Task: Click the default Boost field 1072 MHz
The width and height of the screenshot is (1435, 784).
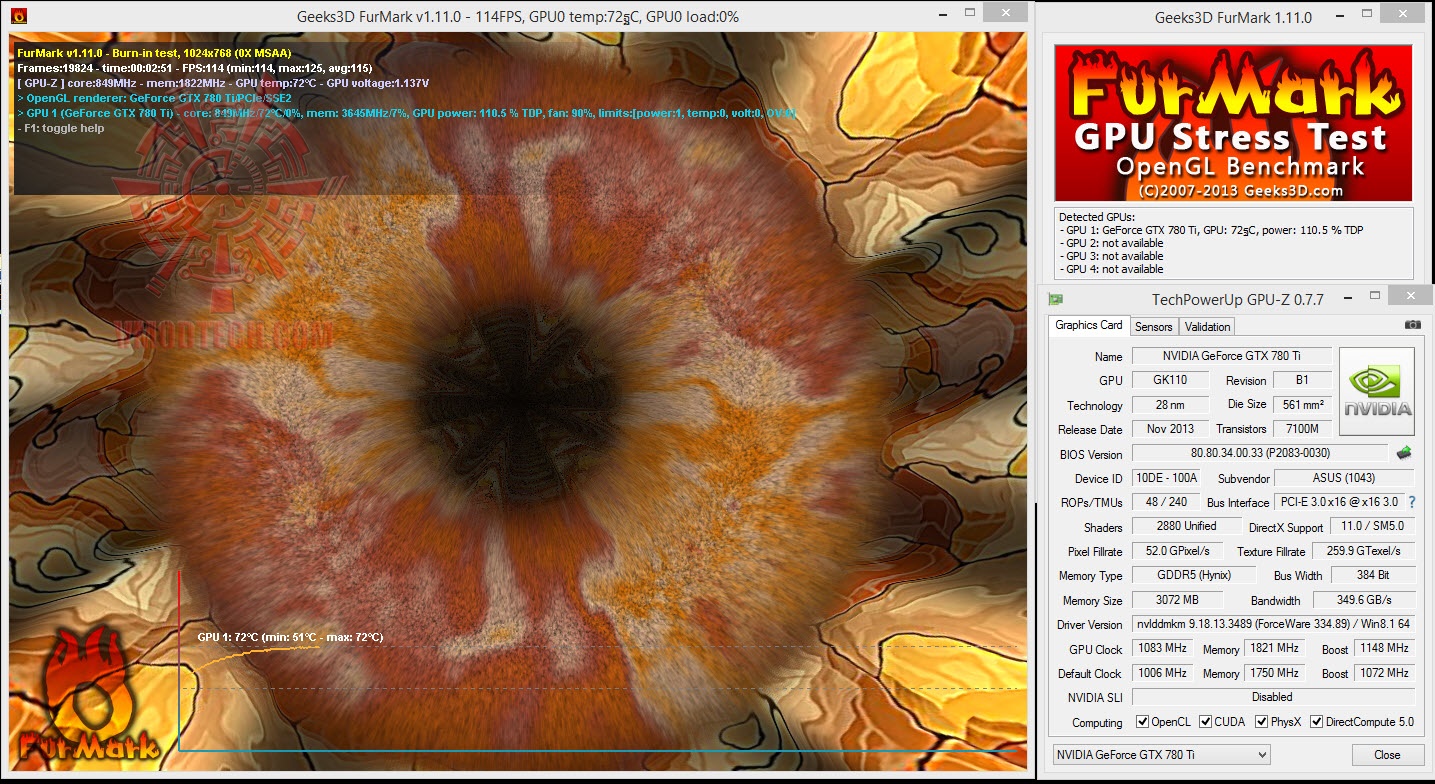Action: coord(1385,673)
